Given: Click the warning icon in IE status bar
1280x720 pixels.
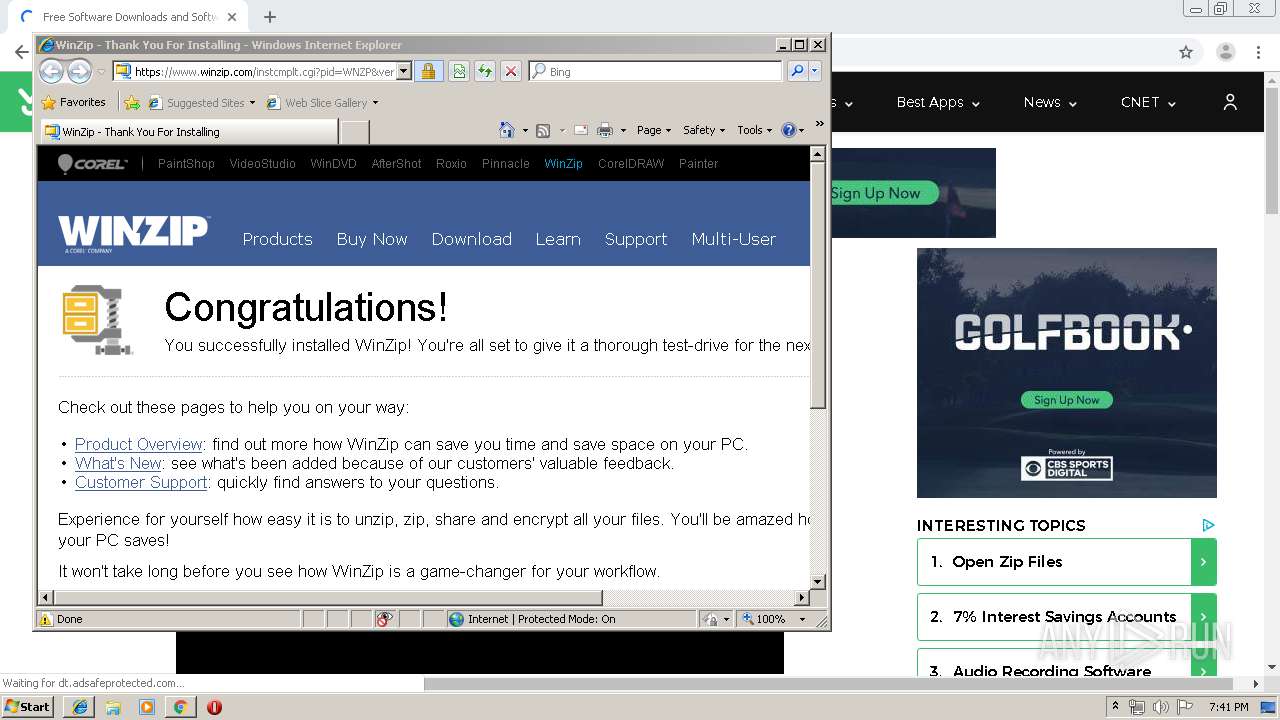Looking at the screenshot, I should tap(45, 619).
